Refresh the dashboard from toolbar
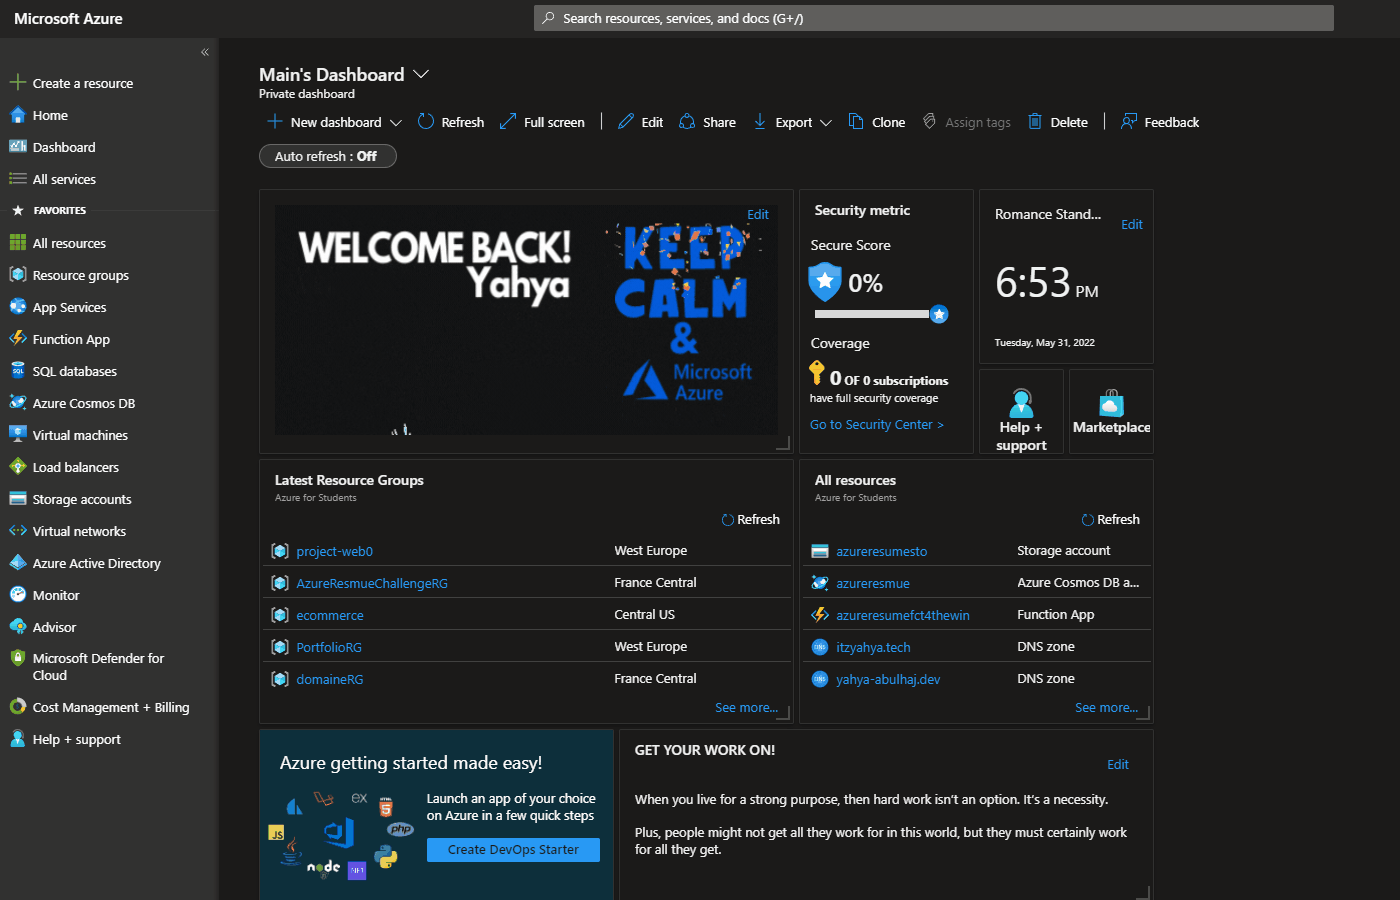The height and width of the screenshot is (900, 1400). point(450,122)
